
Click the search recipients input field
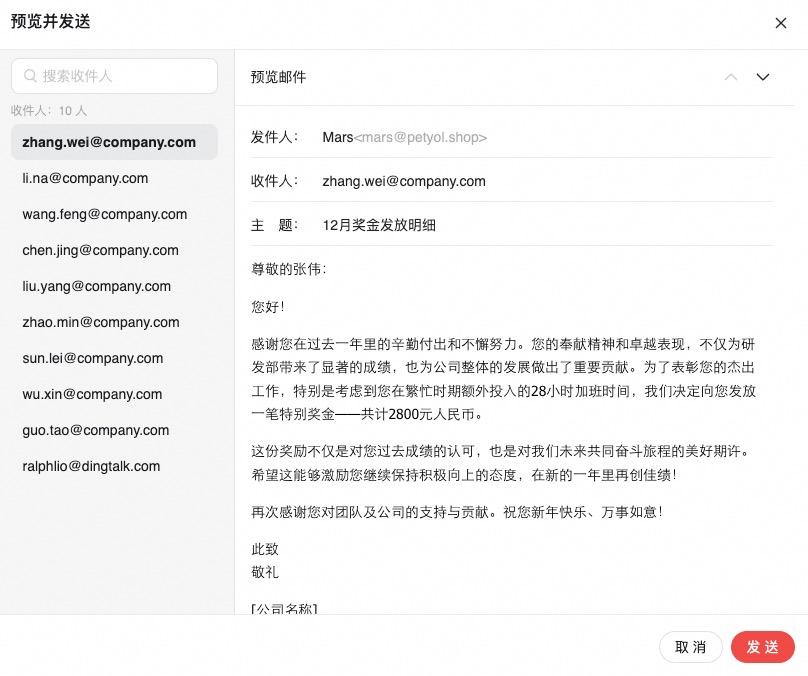pos(125,76)
